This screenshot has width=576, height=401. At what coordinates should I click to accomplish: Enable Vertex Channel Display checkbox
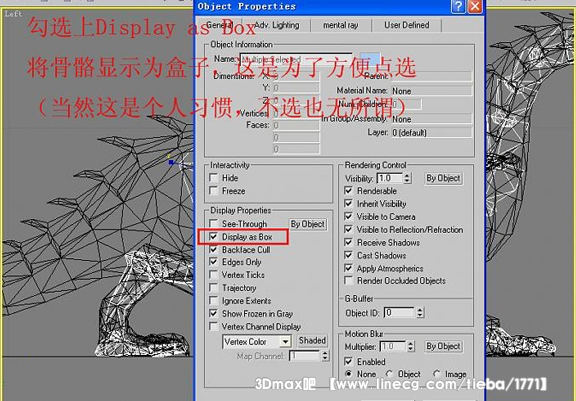(x=213, y=326)
